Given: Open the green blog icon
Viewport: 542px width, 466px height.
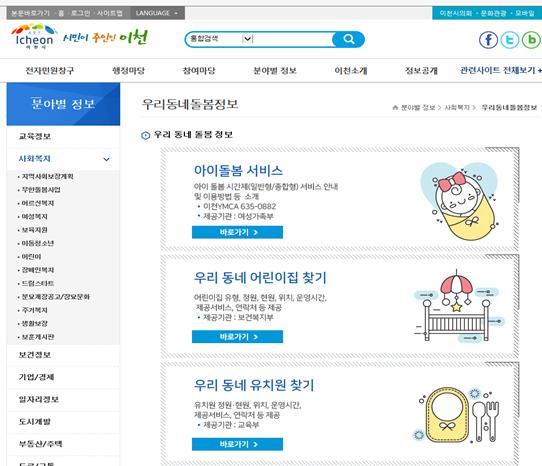Looking at the screenshot, I should (531, 40).
